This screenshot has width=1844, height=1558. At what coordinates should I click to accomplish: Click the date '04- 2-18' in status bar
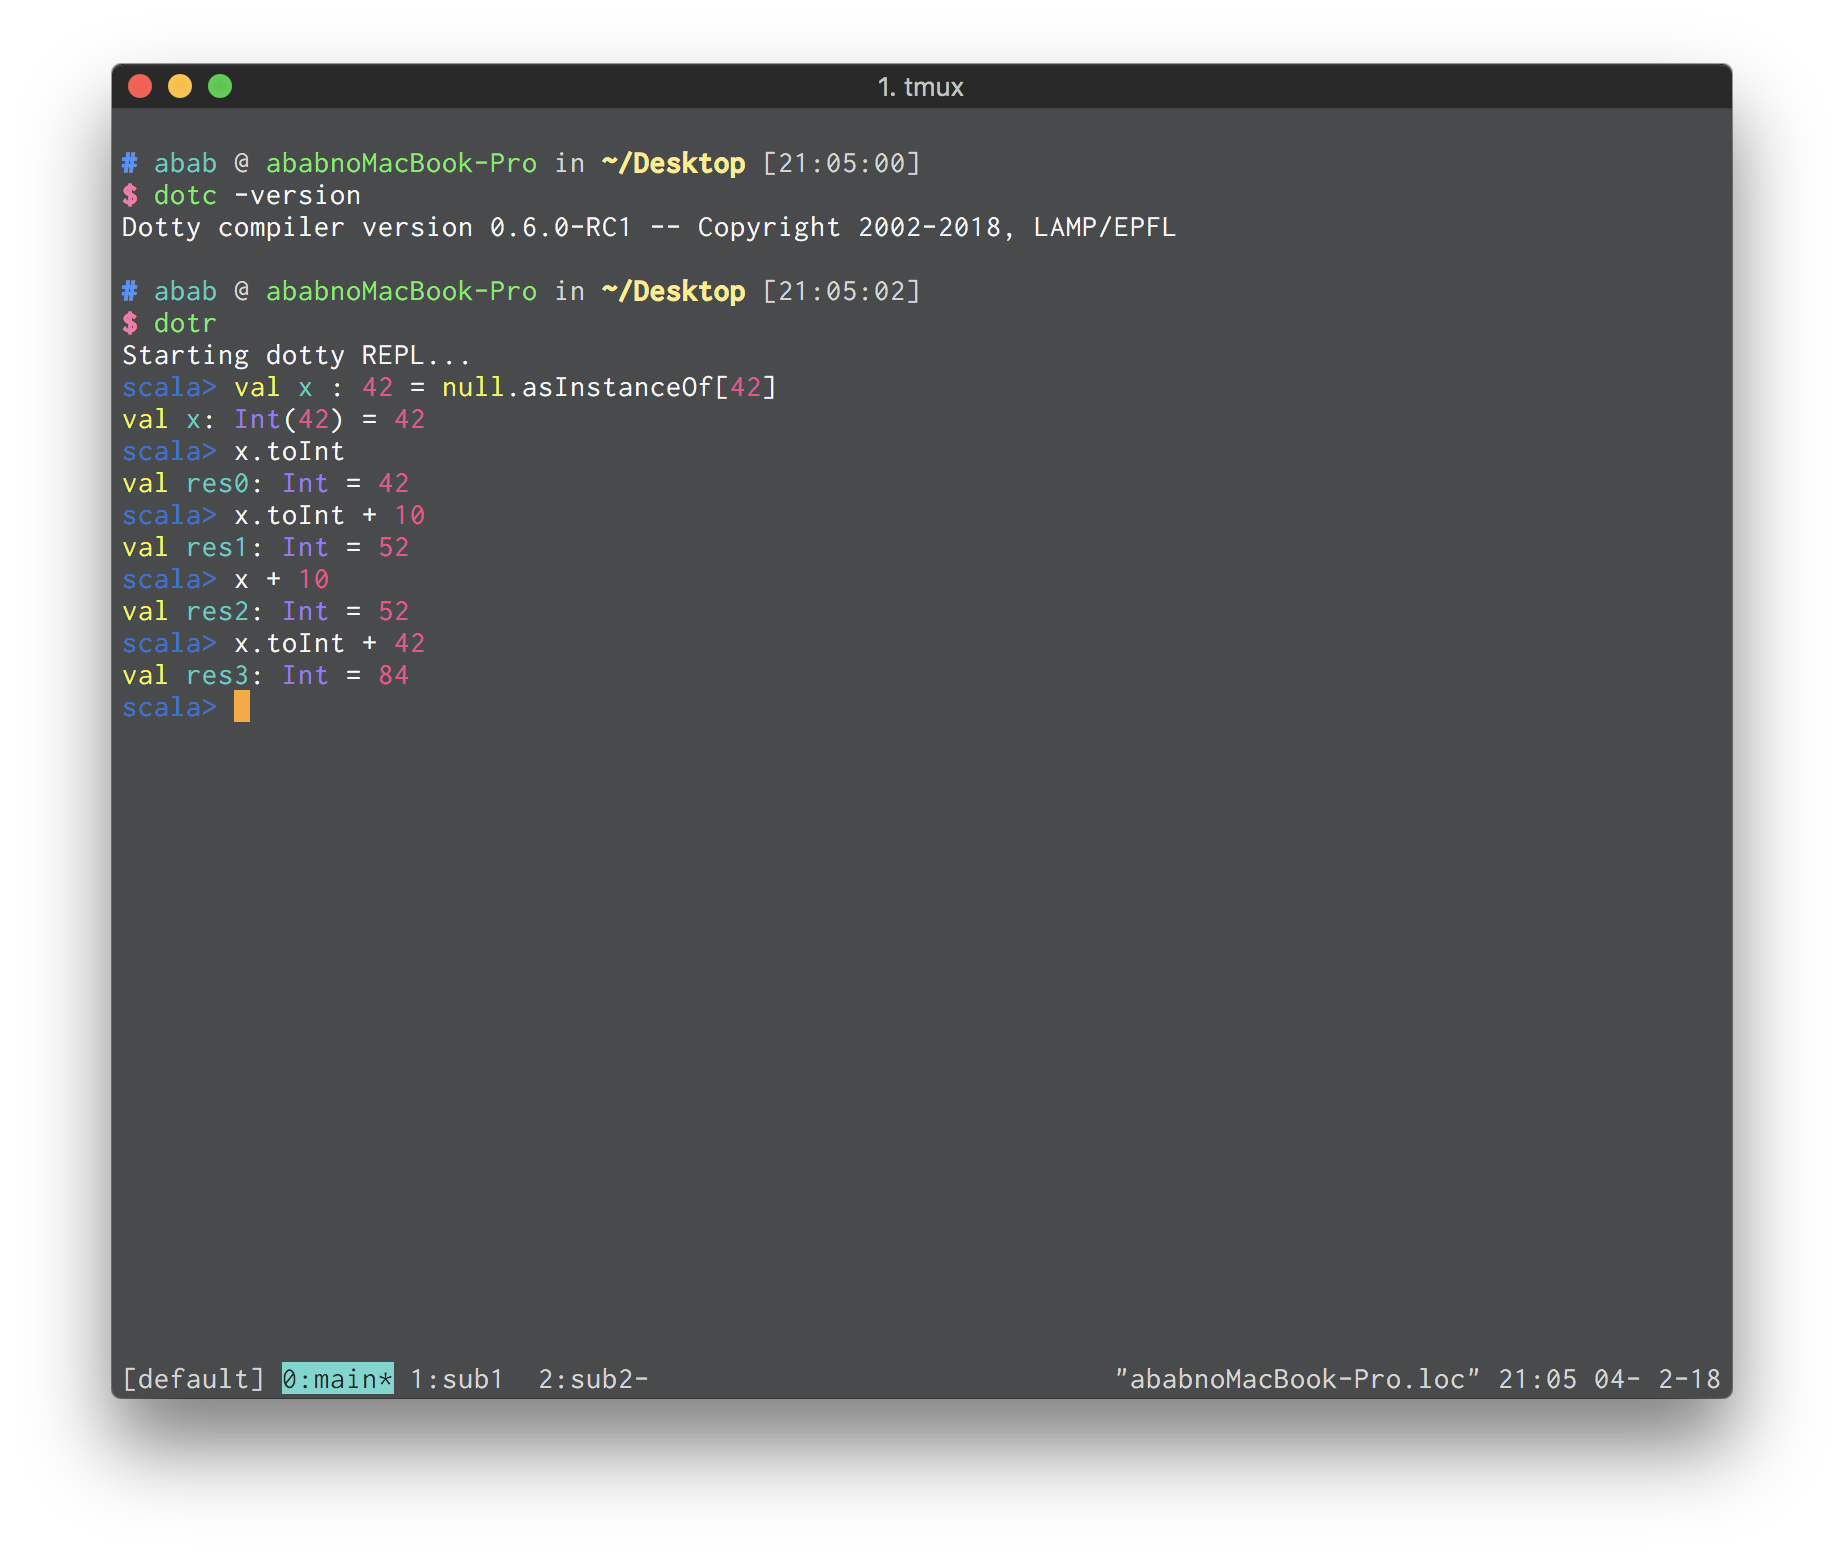point(1657,1379)
